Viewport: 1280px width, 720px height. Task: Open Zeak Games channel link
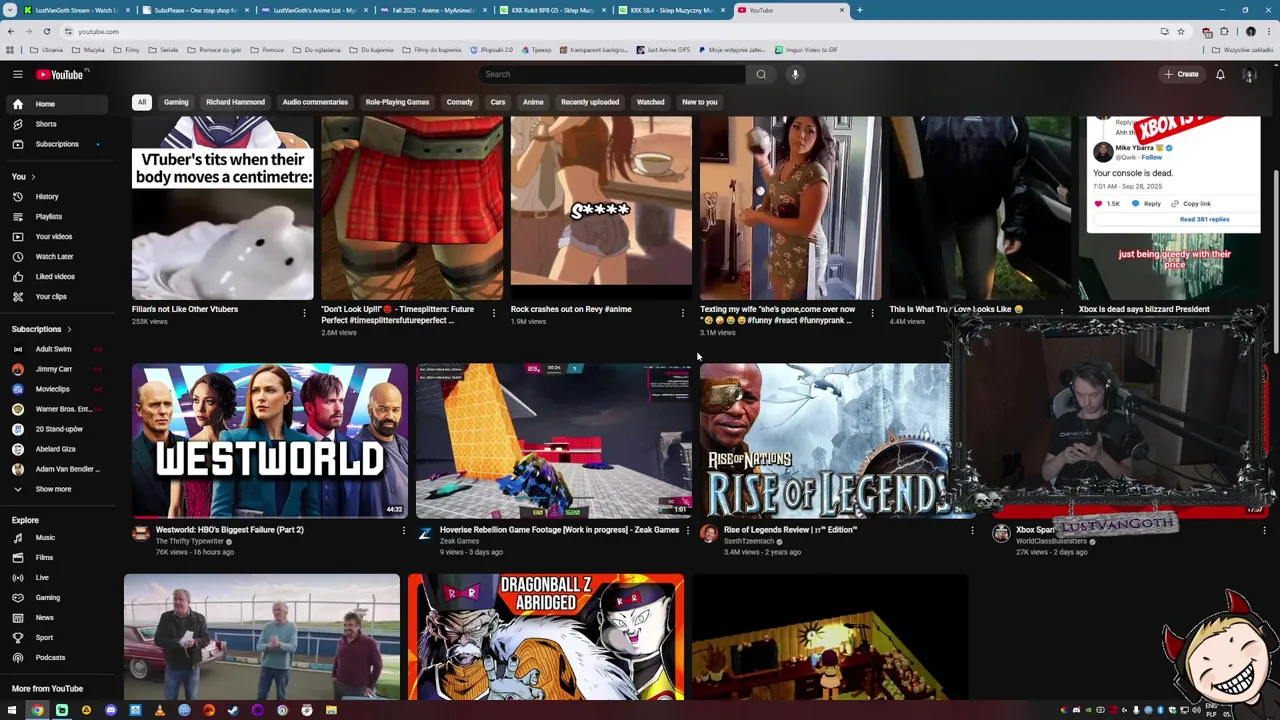click(x=459, y=542)
